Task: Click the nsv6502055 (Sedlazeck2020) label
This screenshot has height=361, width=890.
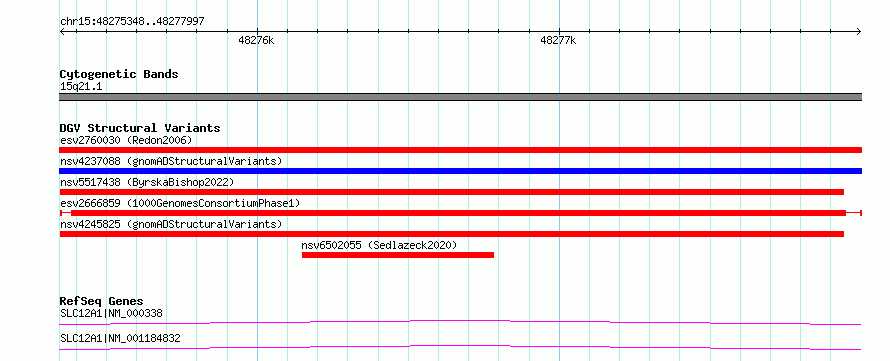Action: click(379, 245)
